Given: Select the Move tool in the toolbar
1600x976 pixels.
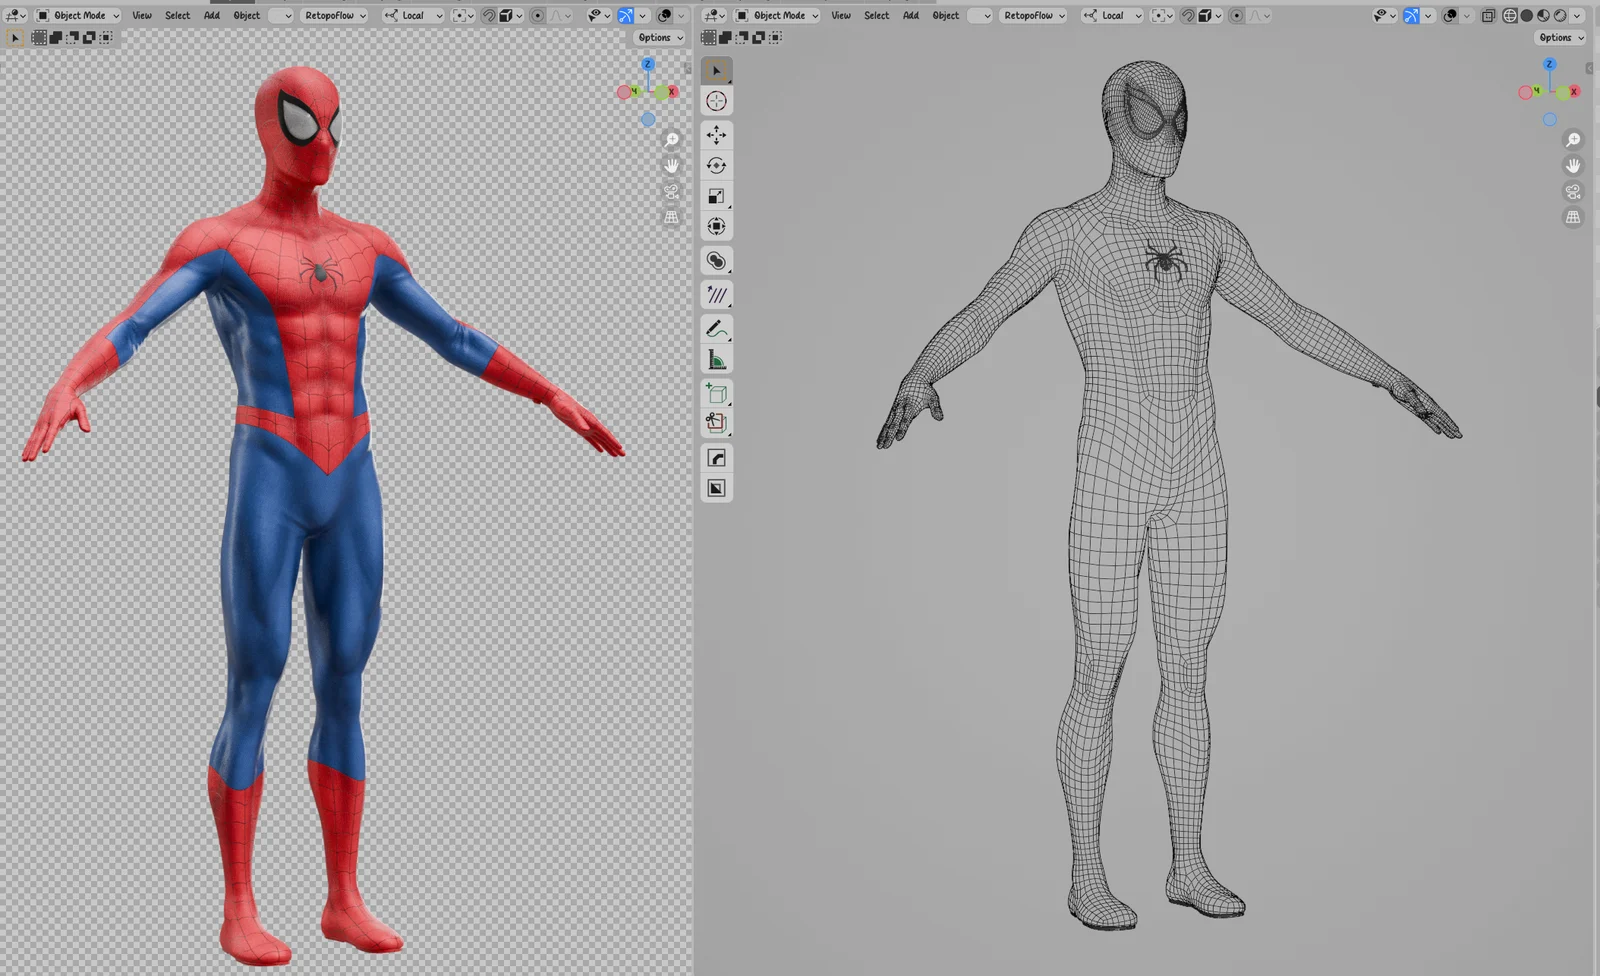Looking at the screenshot, I should pyautogui.click(x=716, y=135).
